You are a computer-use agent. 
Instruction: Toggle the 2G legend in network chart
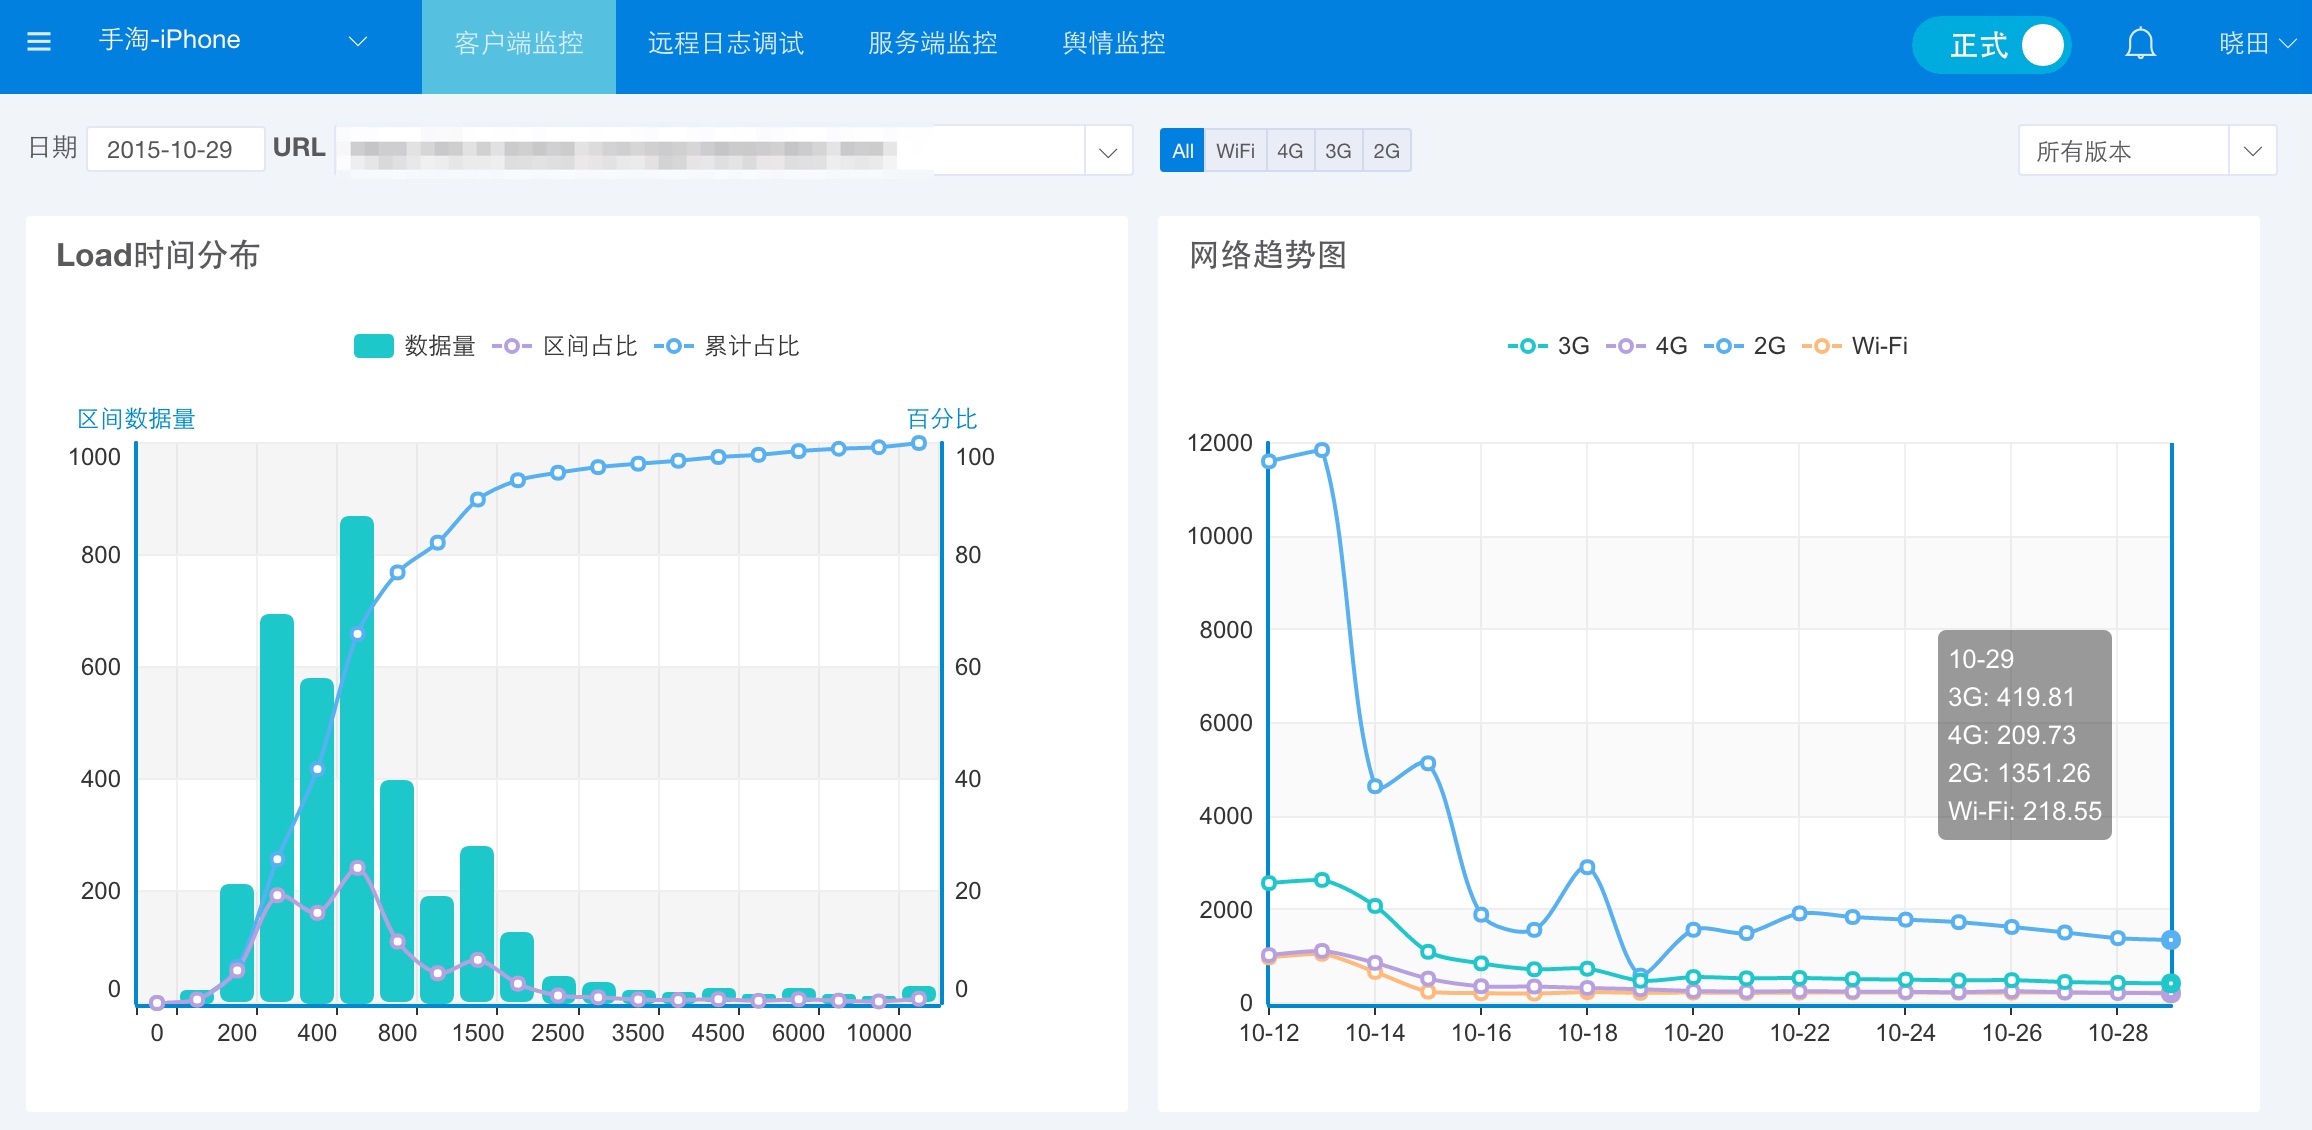(x=1744, y=346)
